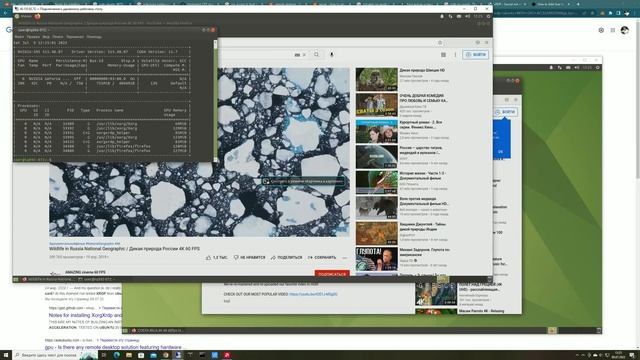Viewport: 640px width, 360px height.
Task: Open the Терминал menu in the terminal
Action: click(75, 37)
